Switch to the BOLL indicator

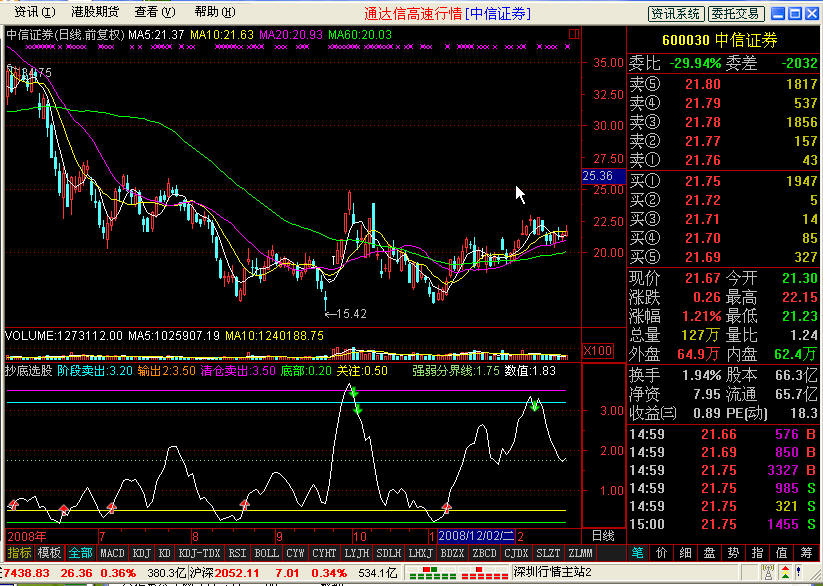(266, 553)
